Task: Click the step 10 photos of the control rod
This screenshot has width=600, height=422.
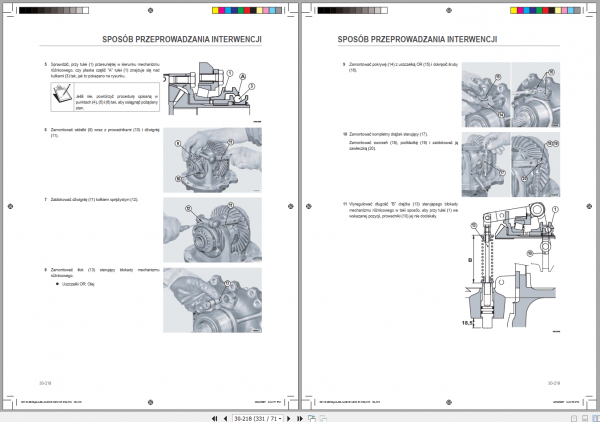Action: click(x=510, y=165)
